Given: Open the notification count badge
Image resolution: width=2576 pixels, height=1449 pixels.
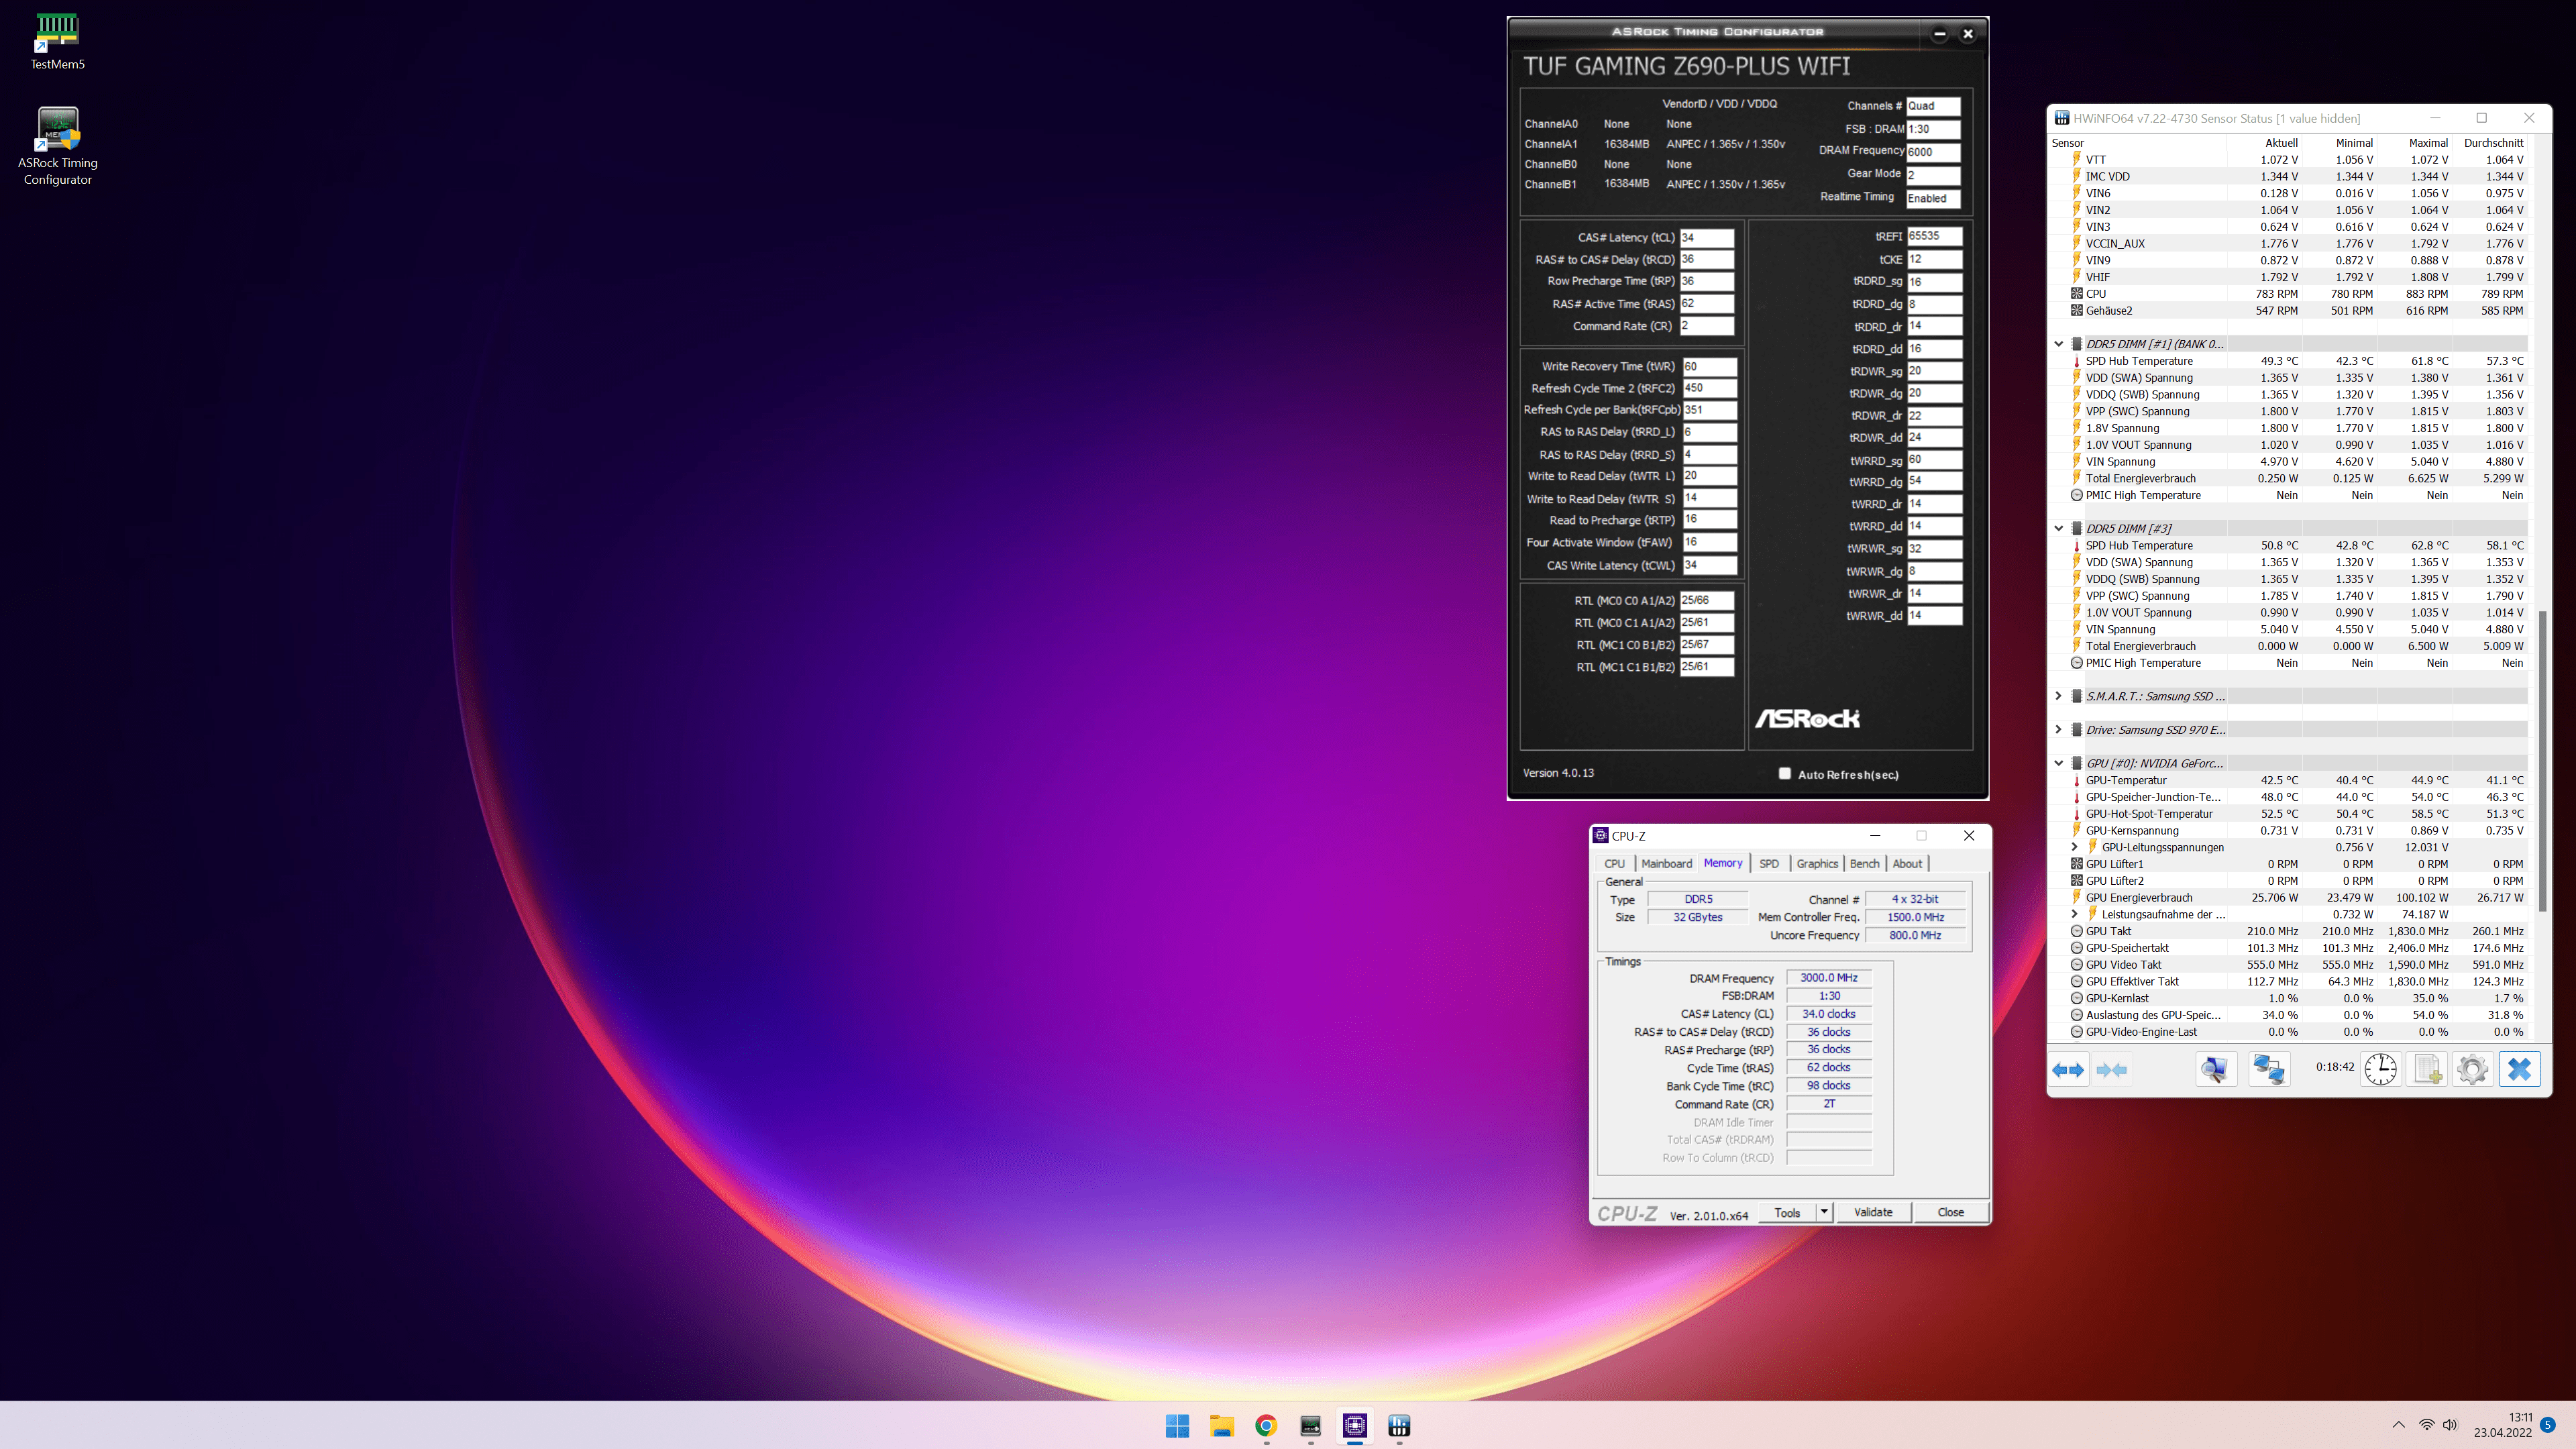Looking at the screenshot, I should (x=2547, y=1425).
